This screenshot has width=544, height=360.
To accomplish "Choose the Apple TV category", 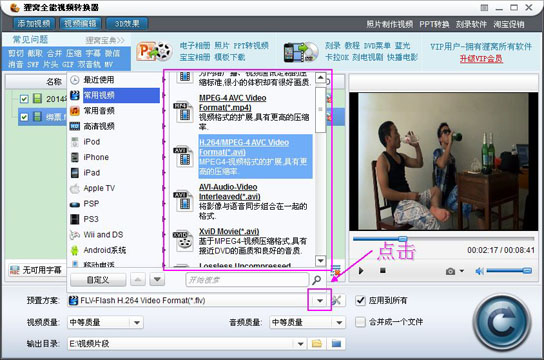I will [114, 188].
